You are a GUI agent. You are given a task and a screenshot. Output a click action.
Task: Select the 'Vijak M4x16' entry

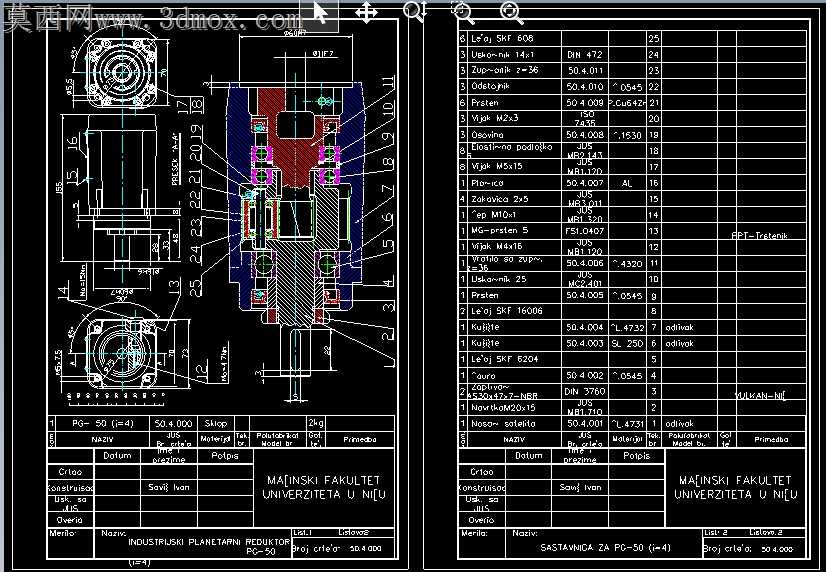pyautogui.click(x=496, y=246)
